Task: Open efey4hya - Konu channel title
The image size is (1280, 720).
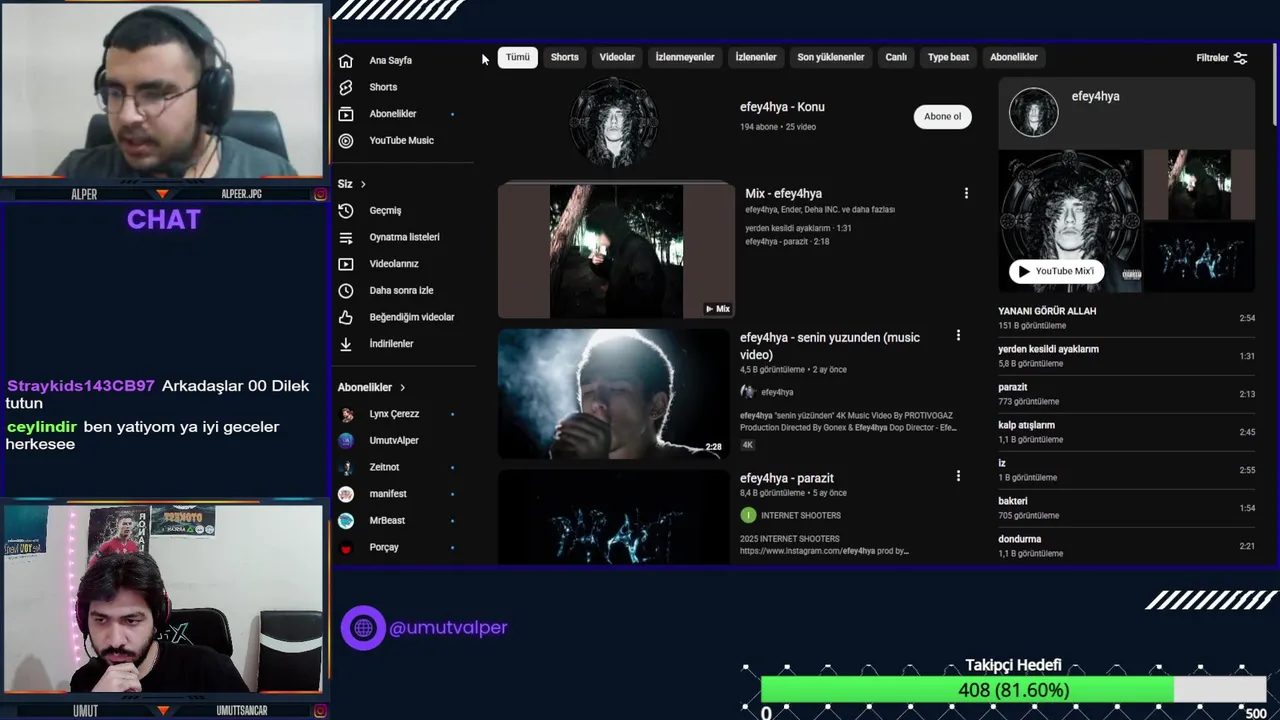Action: click(782, 107)
